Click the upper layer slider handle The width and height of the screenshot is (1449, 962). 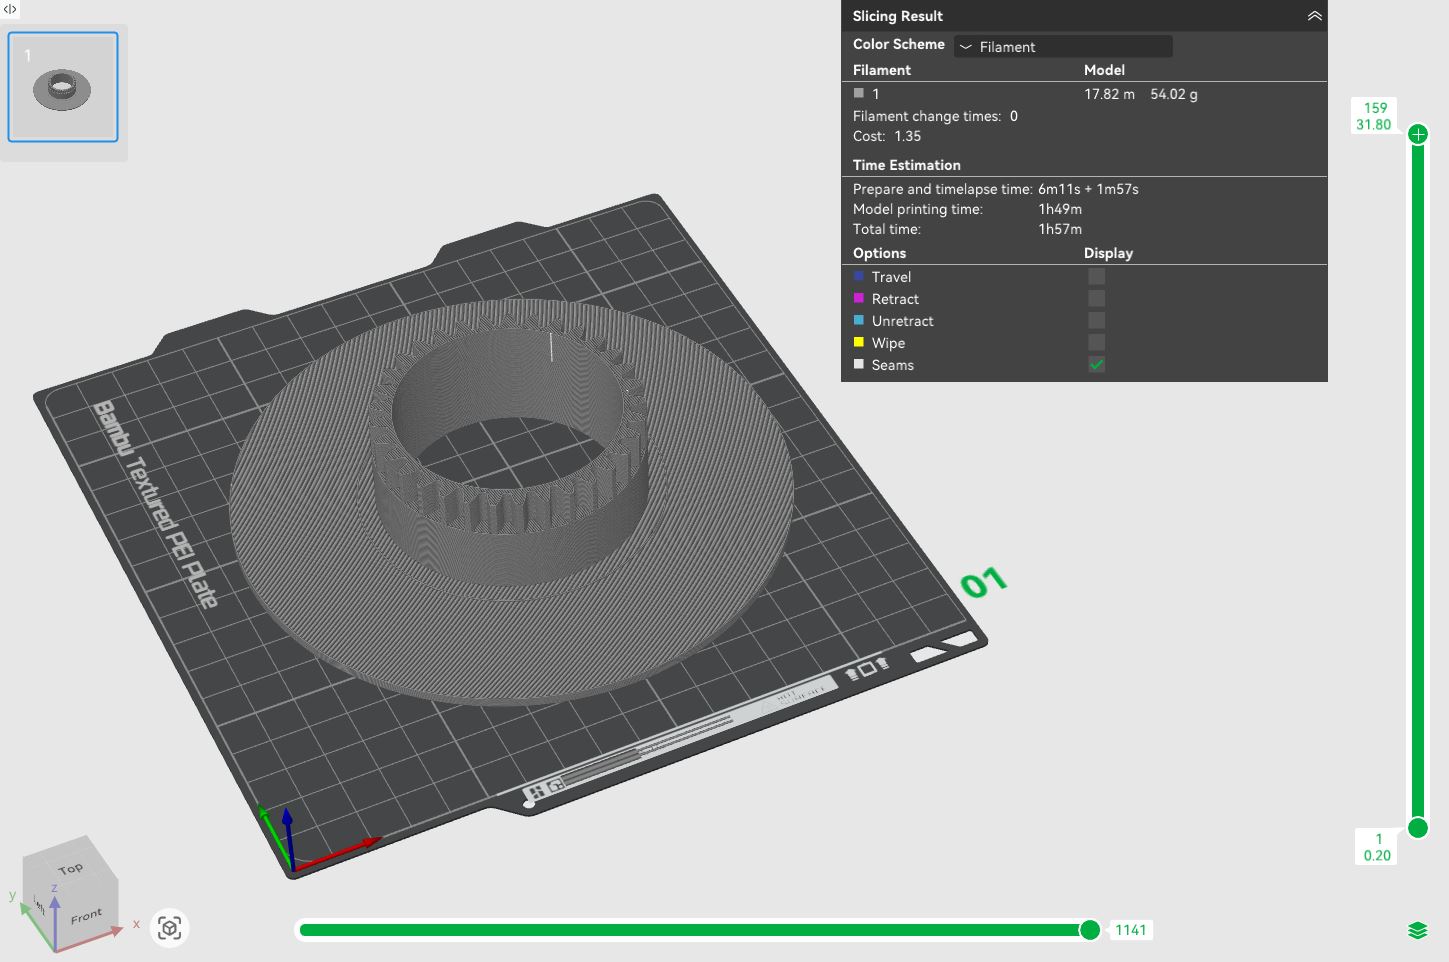click(x=1418, y=134)
